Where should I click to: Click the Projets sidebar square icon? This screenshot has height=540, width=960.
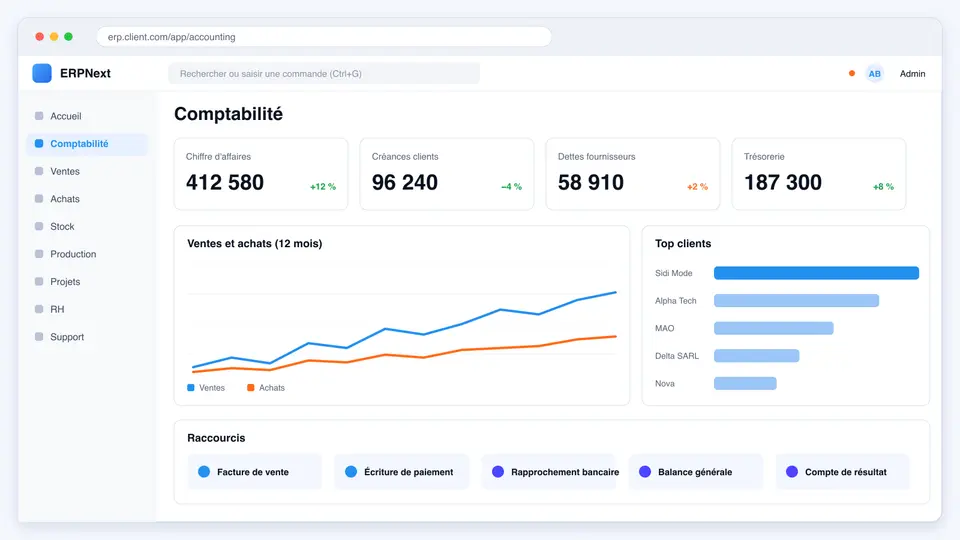click(x=39, y=281)
